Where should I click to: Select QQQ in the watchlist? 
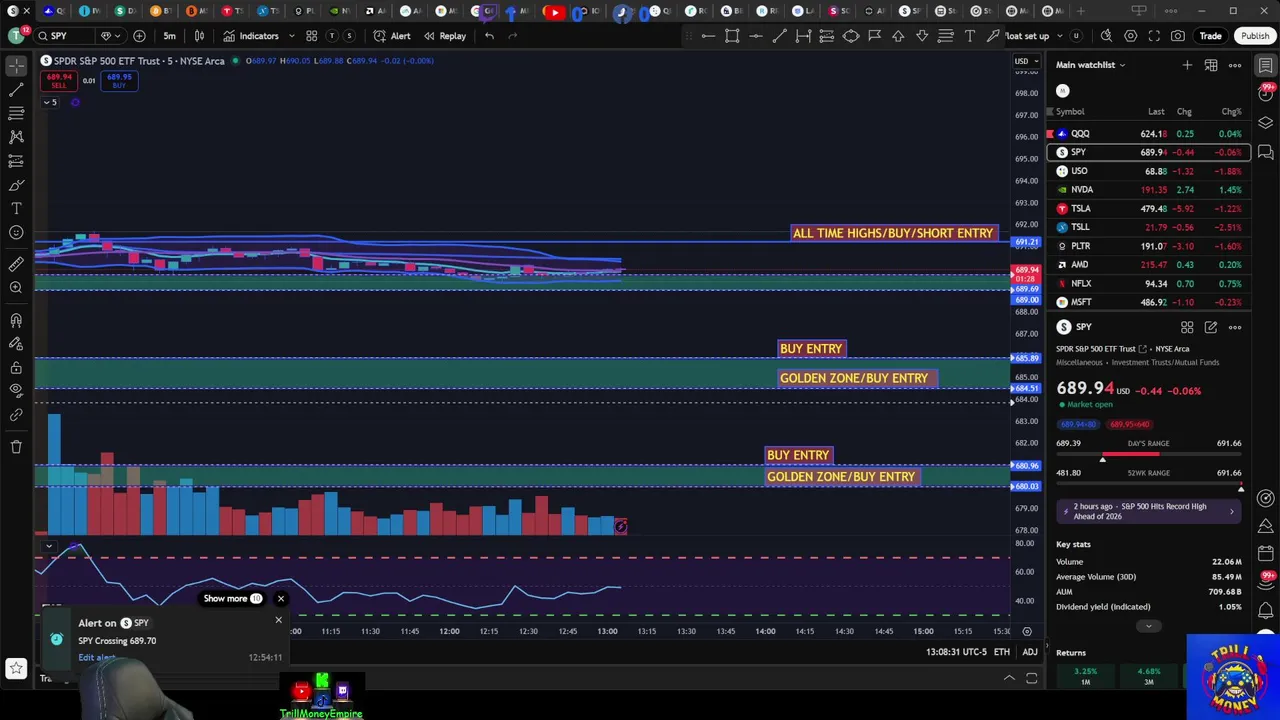(x=1148, y=134)
